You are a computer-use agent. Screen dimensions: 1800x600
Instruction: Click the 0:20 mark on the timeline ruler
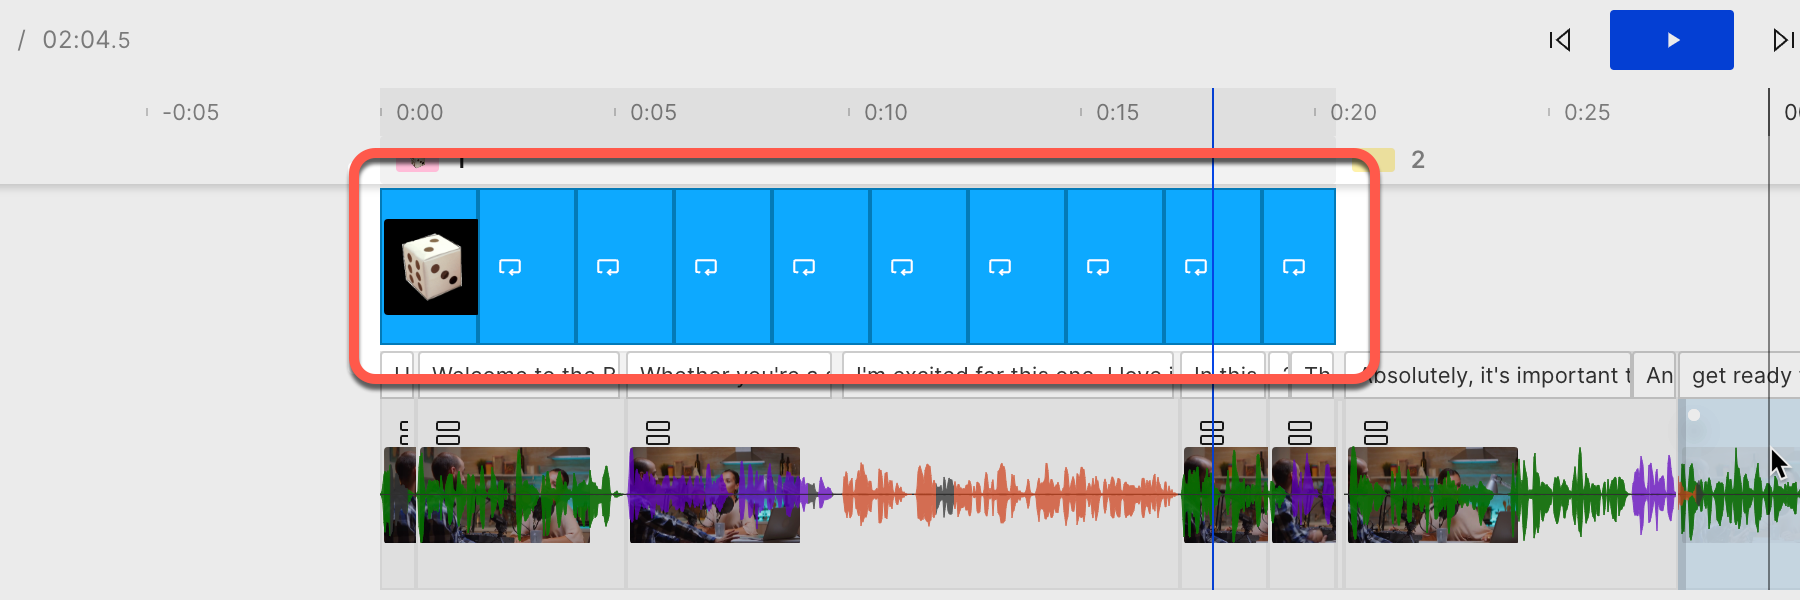[x=1353, y=112]
